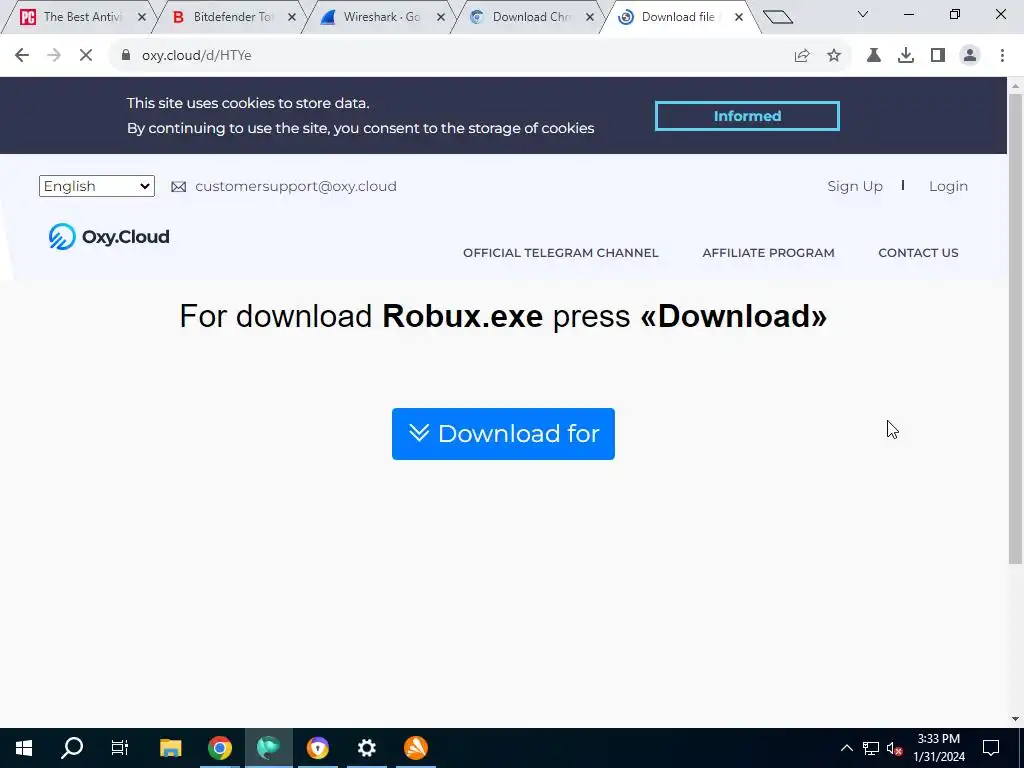This screenshot has width=1024, height=768.
Task: Open the Sign Up link
Action: [x=855, y=186]
